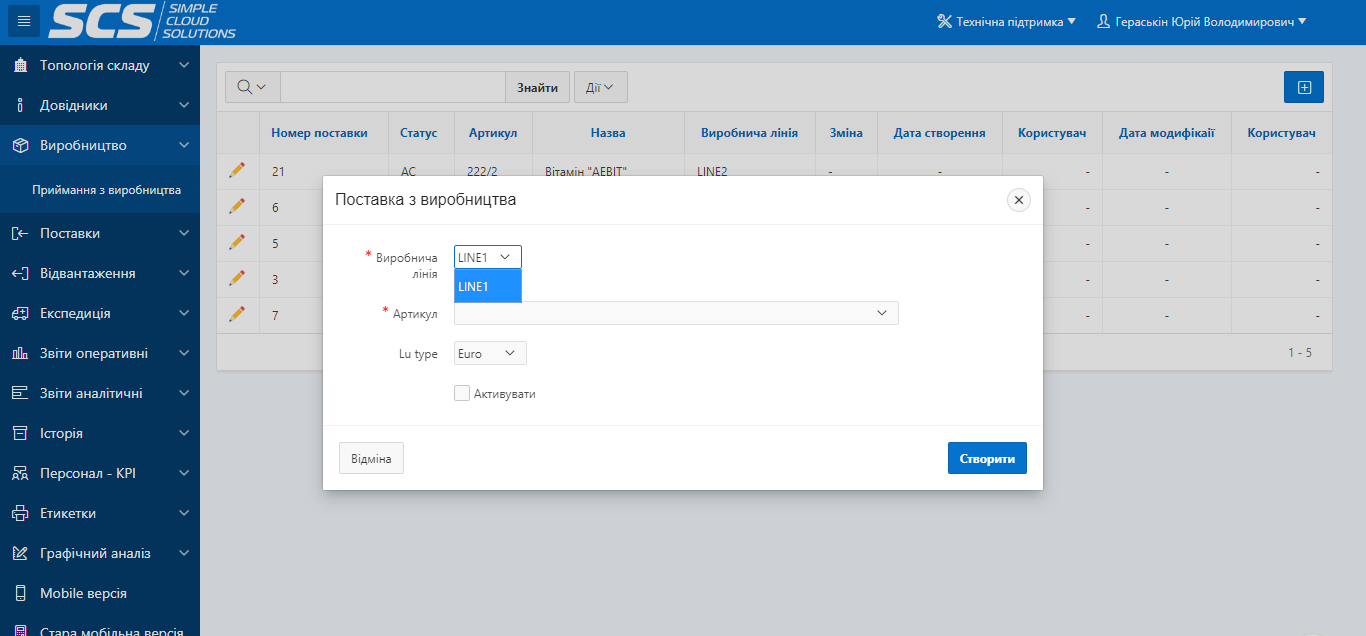The image size is (1366, 636).
Task: Edit row 5 with pencil icon
Action: tap(237, 242)
